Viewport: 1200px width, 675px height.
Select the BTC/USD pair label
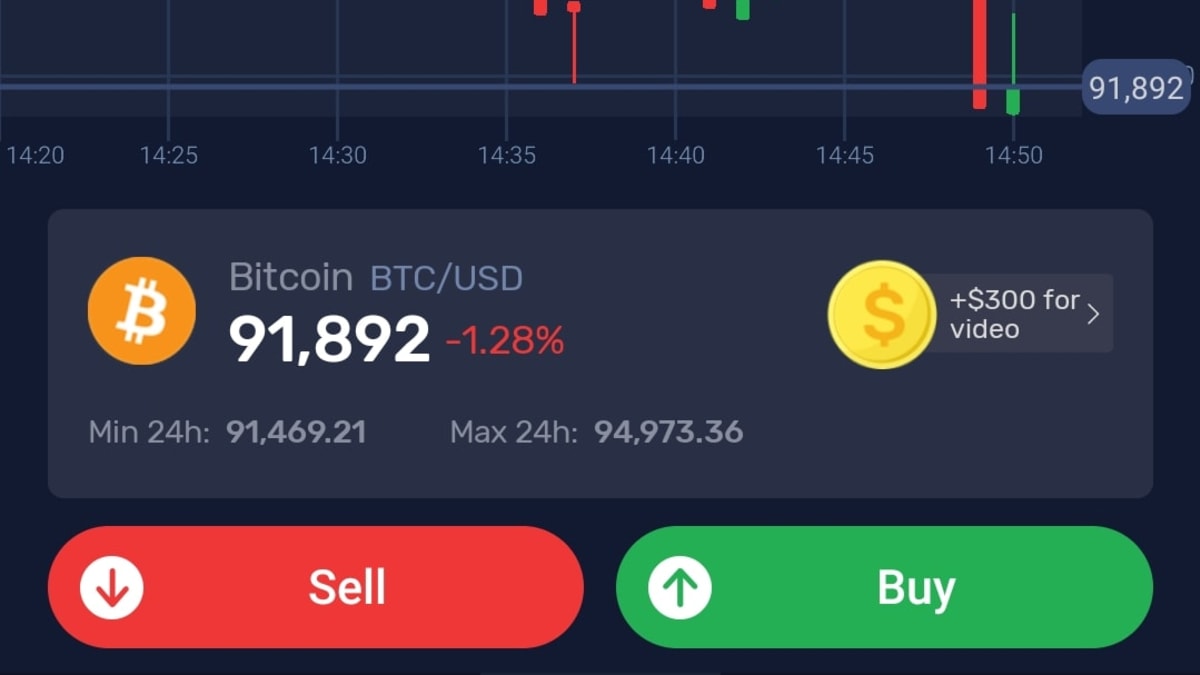pos(446,277)
